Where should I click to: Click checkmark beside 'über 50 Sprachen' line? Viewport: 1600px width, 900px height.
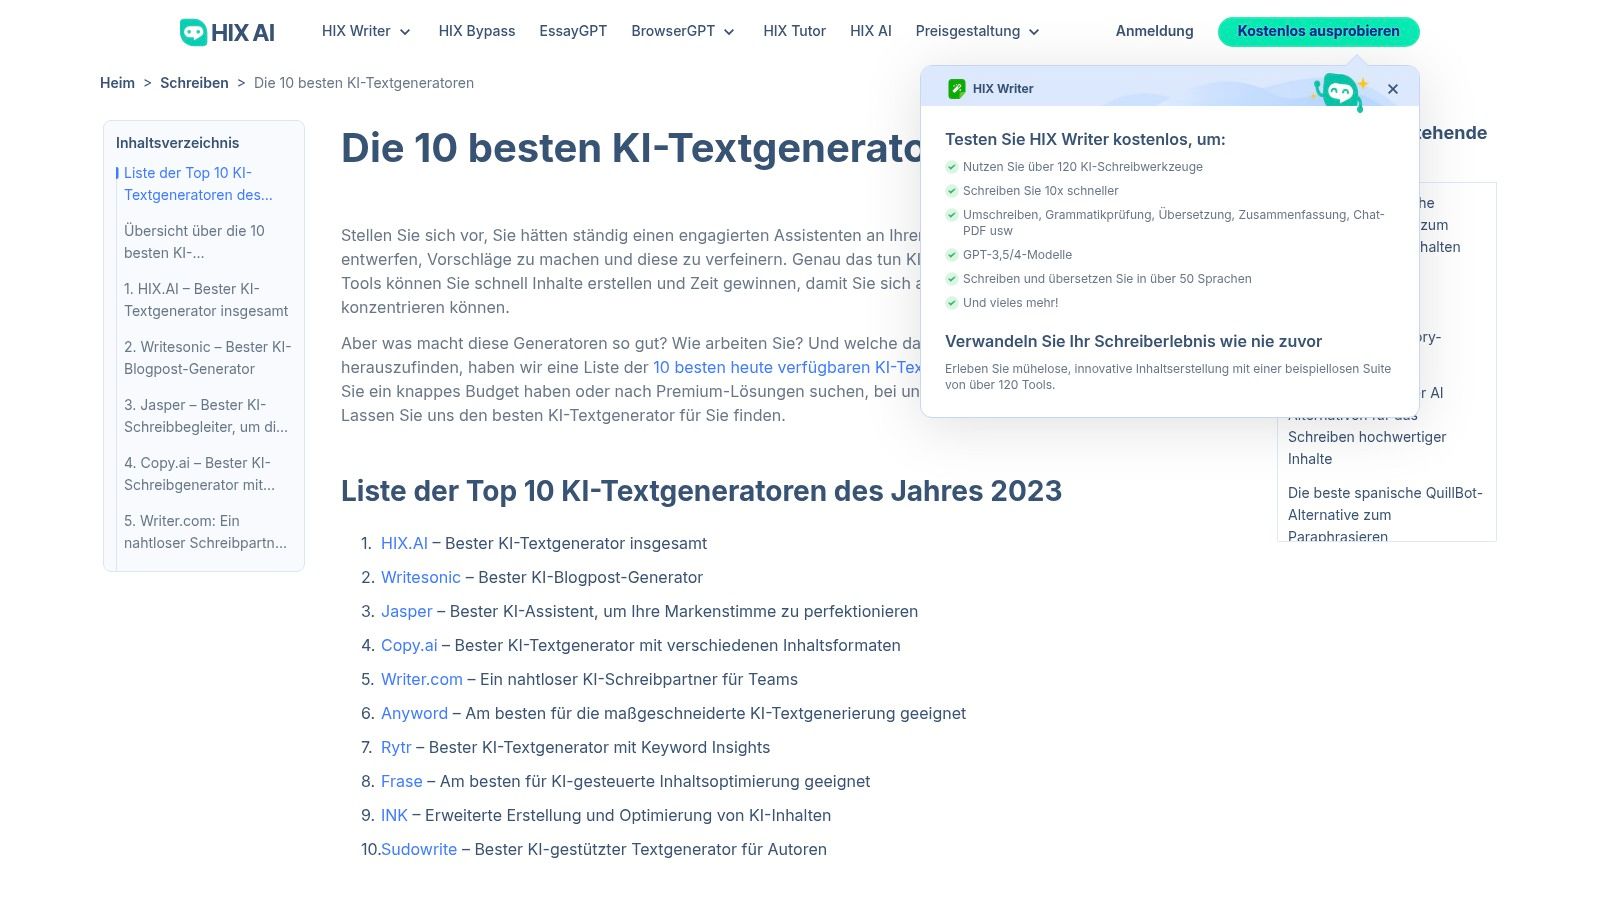pyautogui.click(x=952, y=279)
